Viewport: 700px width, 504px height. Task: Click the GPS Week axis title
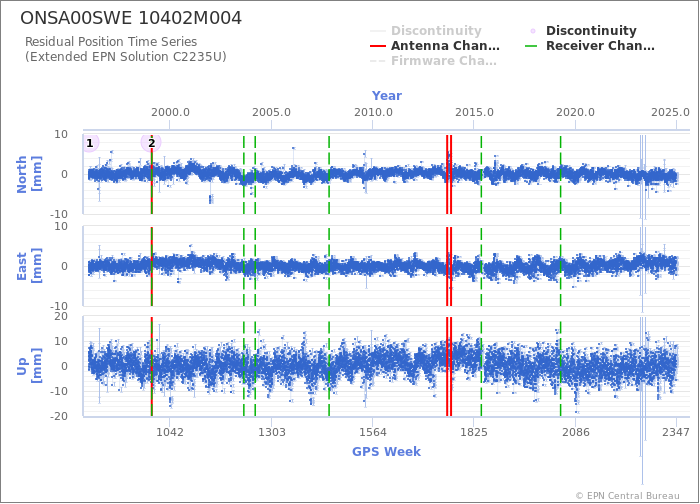coord(387,452)
